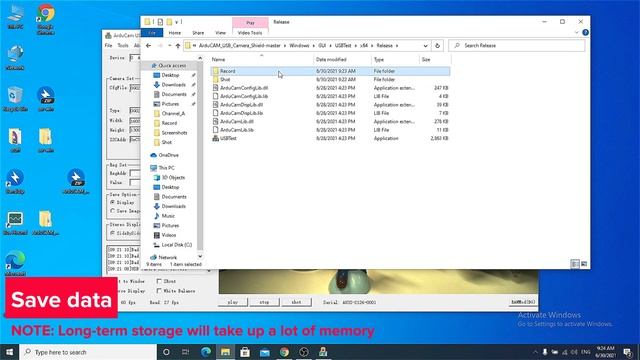Open Microsoft Edge from taskbar
Viewport: 640px width, 360px height.
pos(206,352)
